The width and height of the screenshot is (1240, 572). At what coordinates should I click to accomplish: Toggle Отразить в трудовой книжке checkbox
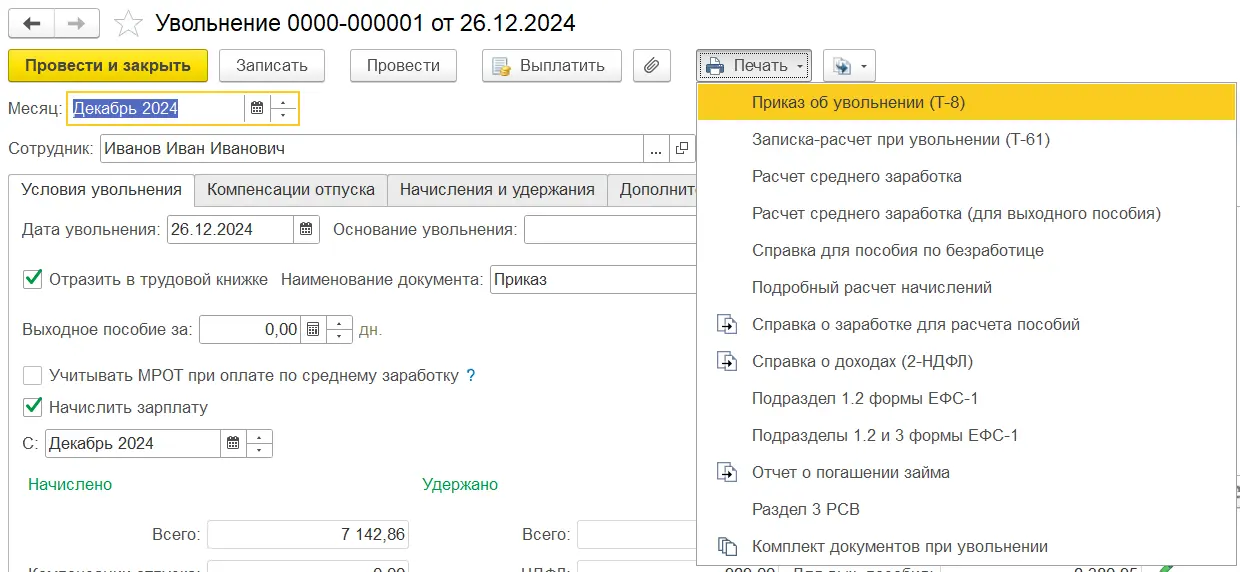(x=33, y=280)
